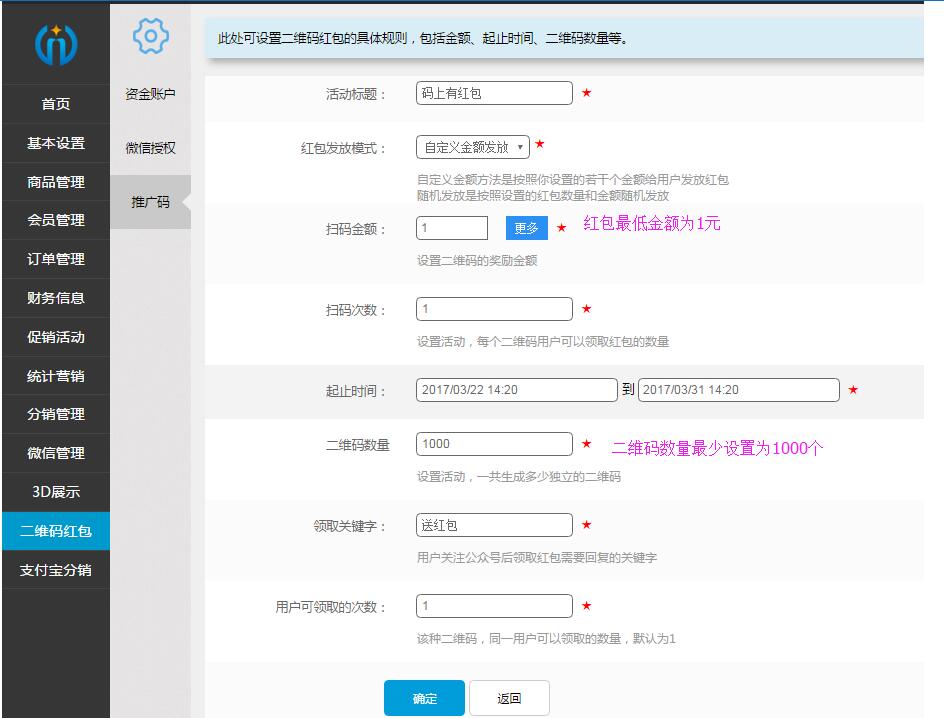Click the 领取关键字 field containing 送红包
This screenshot has width=944, height=718.
(x=493, y=524)
